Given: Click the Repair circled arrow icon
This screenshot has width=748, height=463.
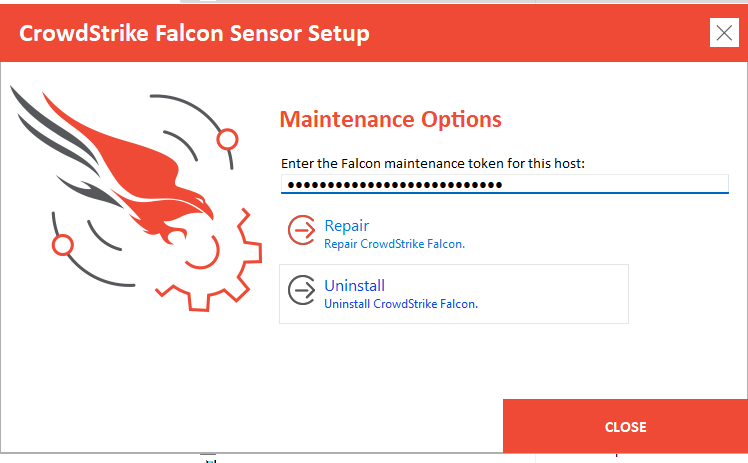Looking at the screenshot, I should [301, 230].
